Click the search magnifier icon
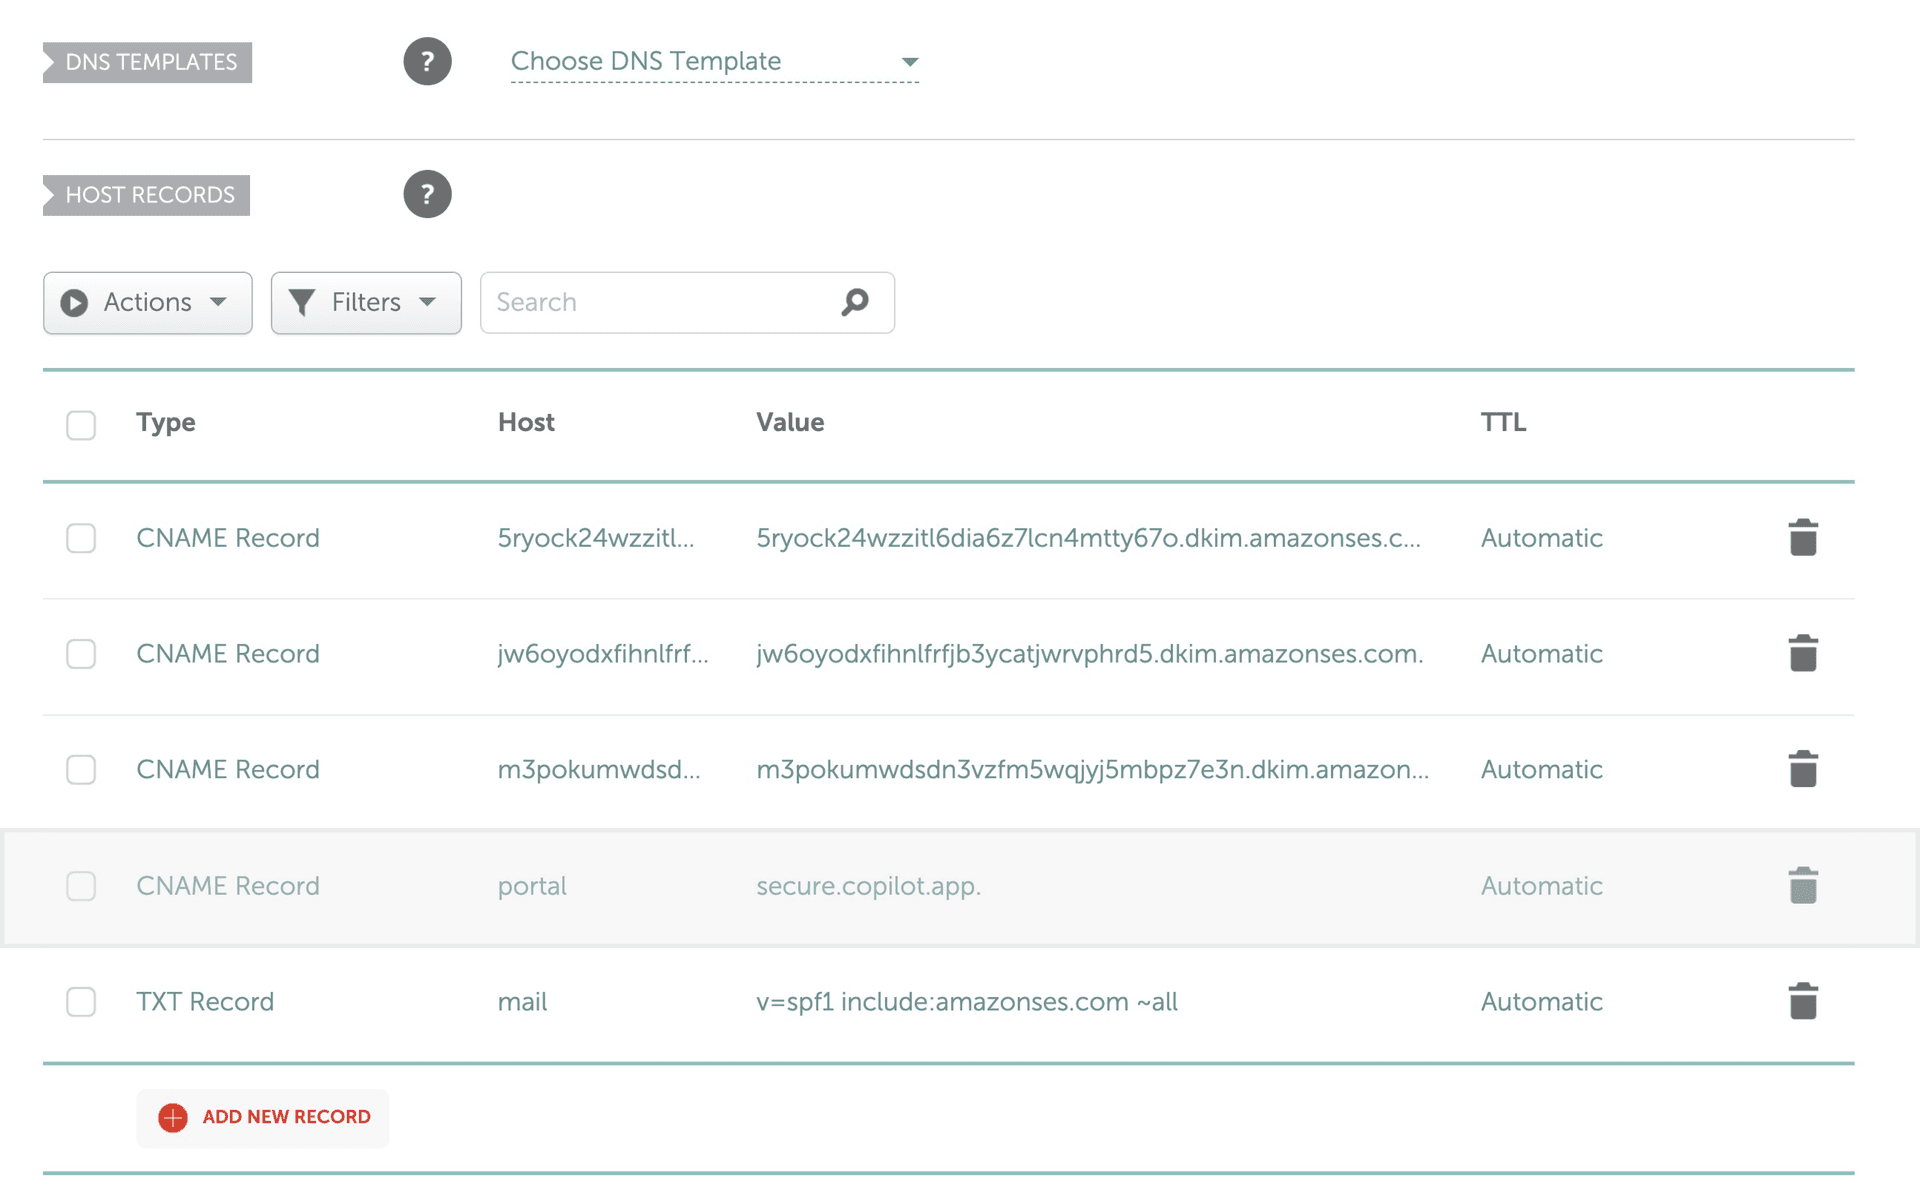Viewport: 1920px width, 1190px height. (854, 302)
